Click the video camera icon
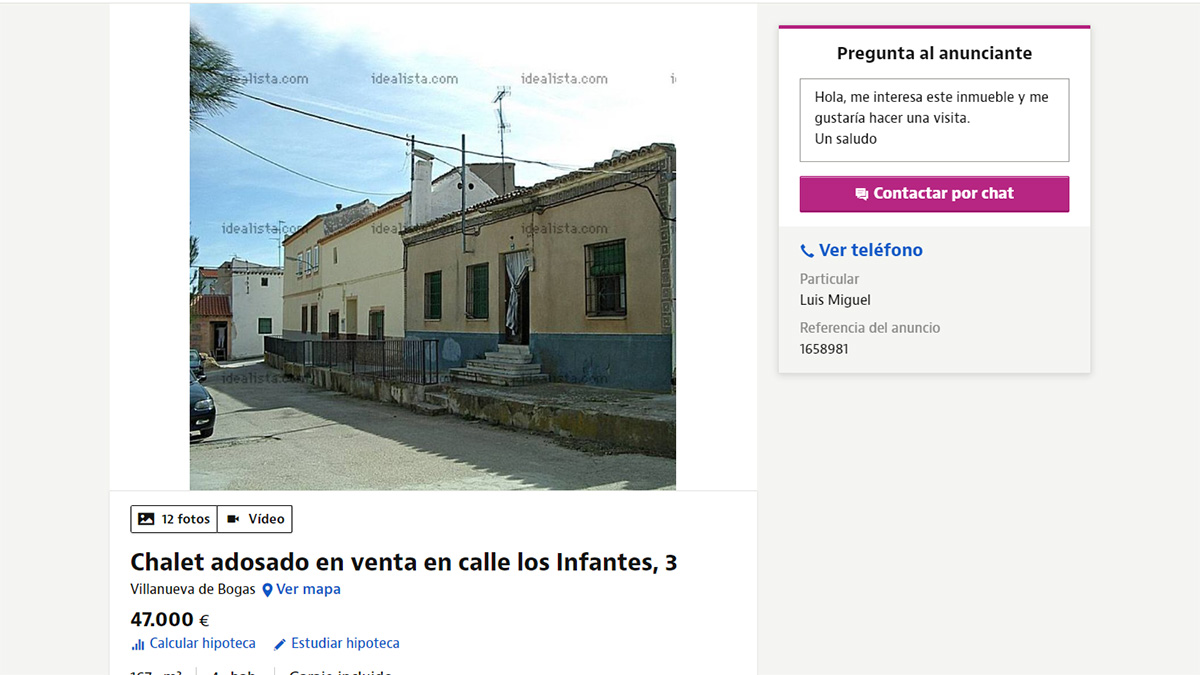 234,519
